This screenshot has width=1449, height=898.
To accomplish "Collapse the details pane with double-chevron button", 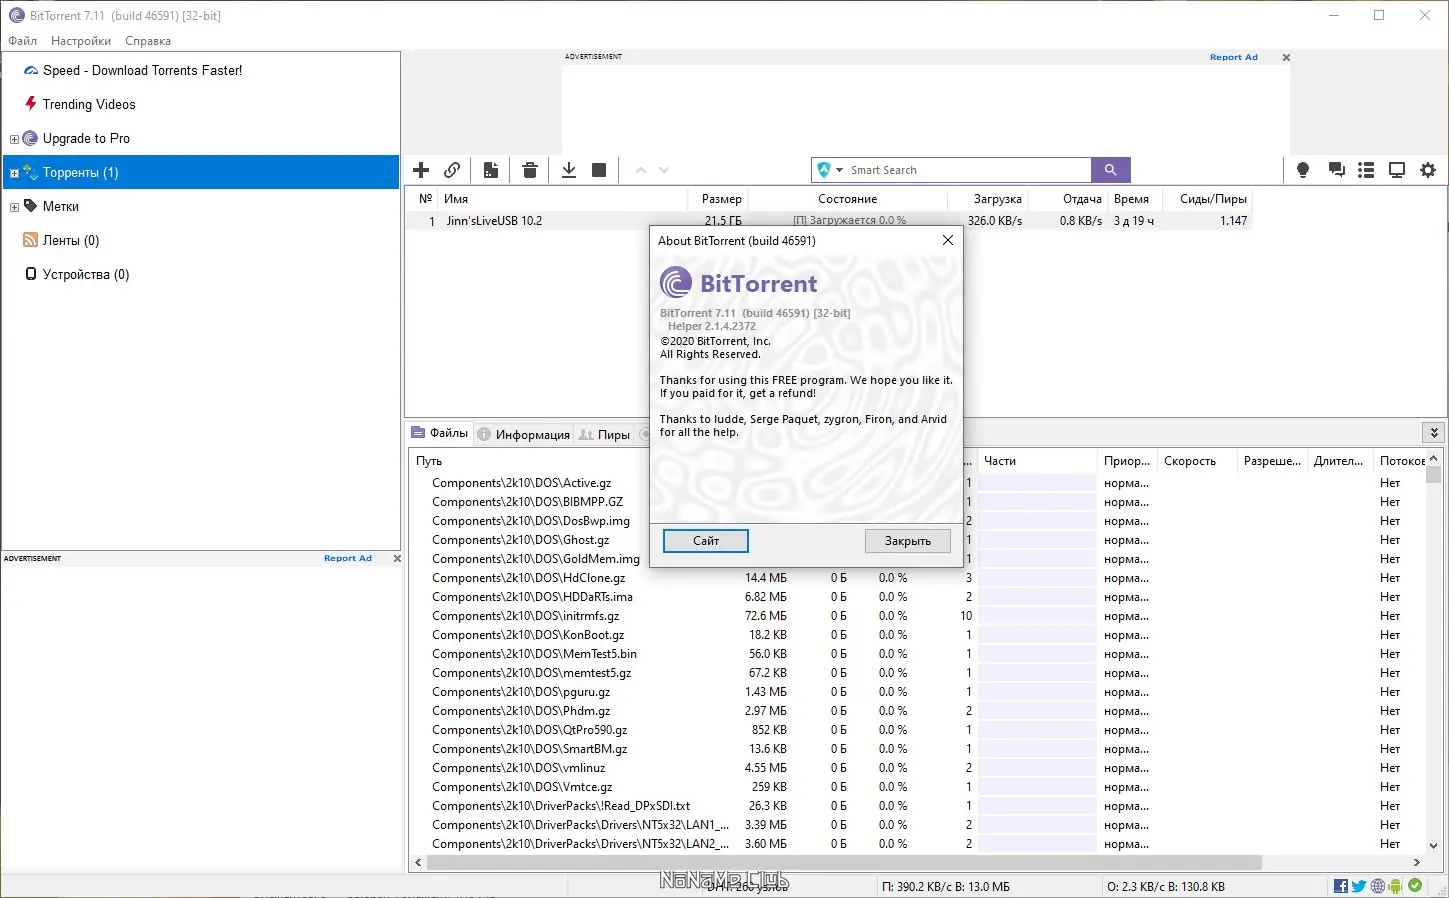I will tap(1434, 433).
